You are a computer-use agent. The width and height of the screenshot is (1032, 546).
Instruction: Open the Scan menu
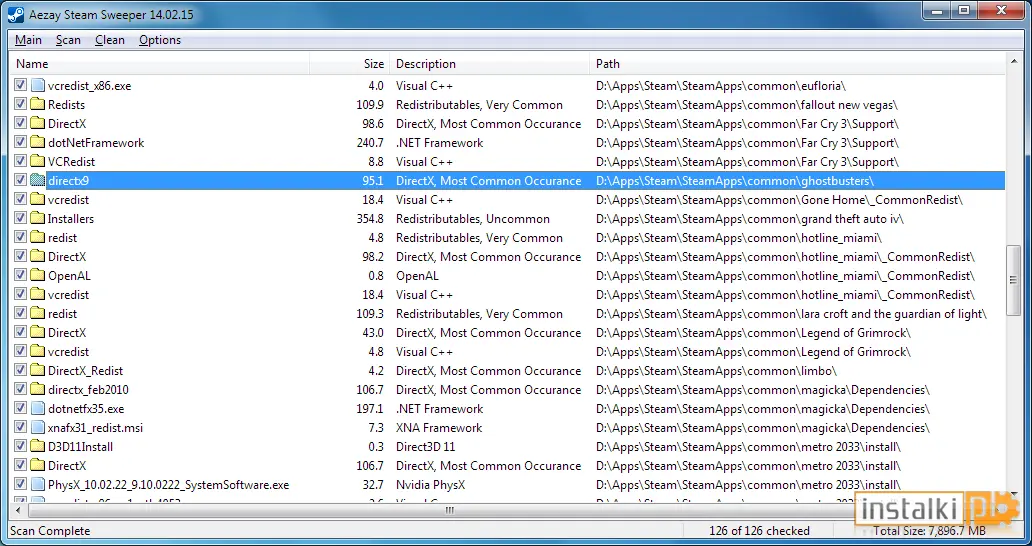[68, 40]
